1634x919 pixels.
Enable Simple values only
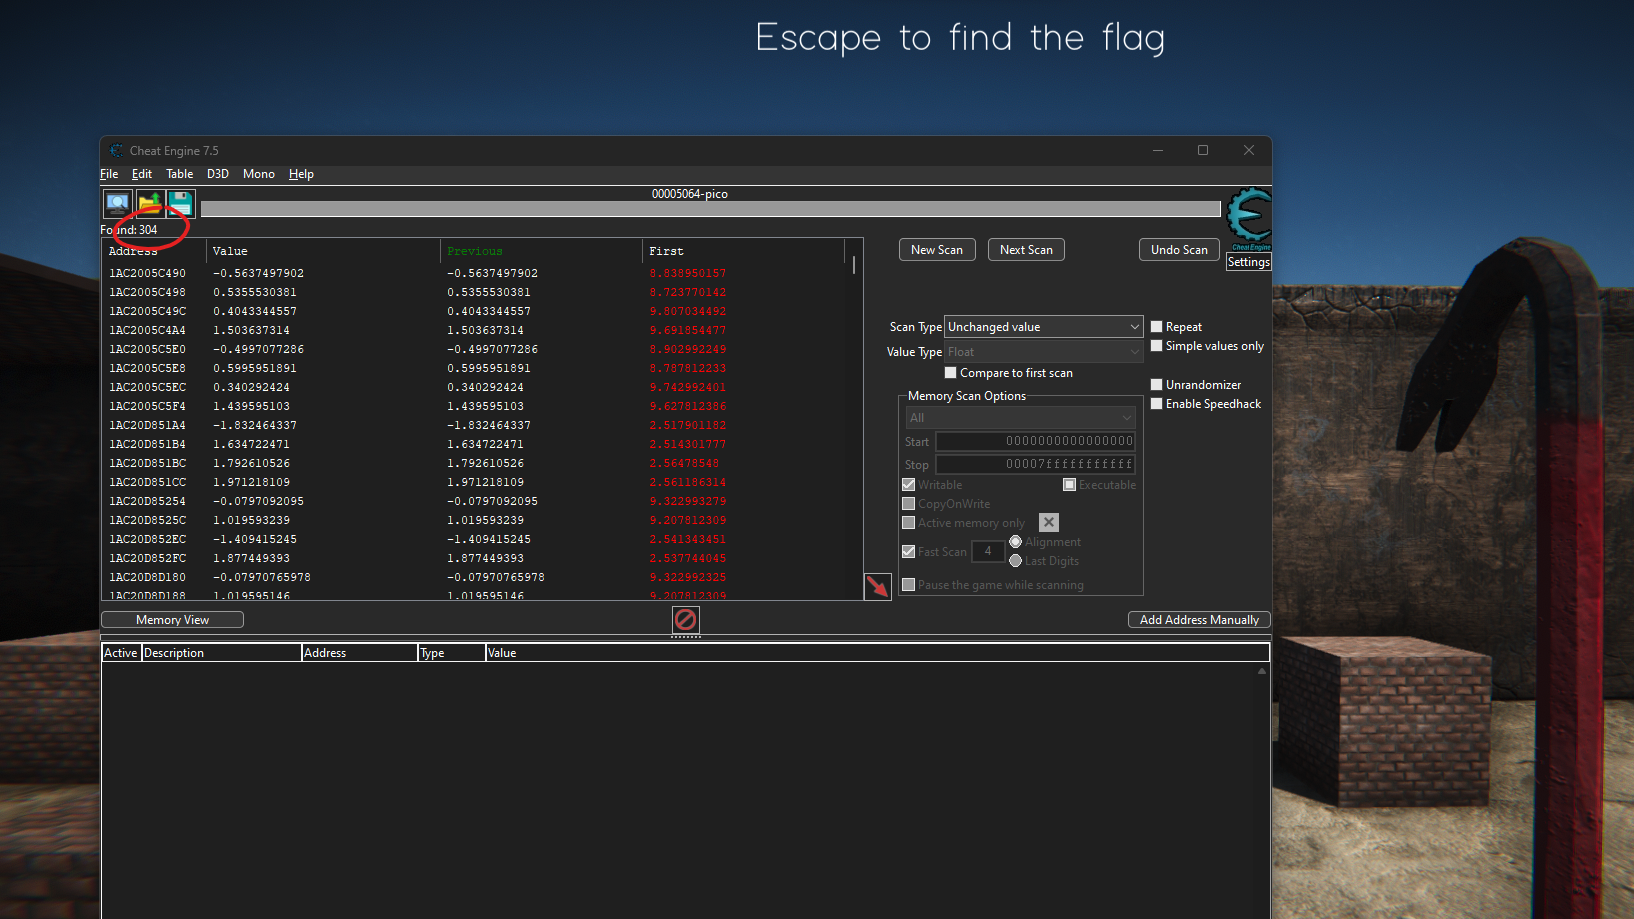(1156, 346)
